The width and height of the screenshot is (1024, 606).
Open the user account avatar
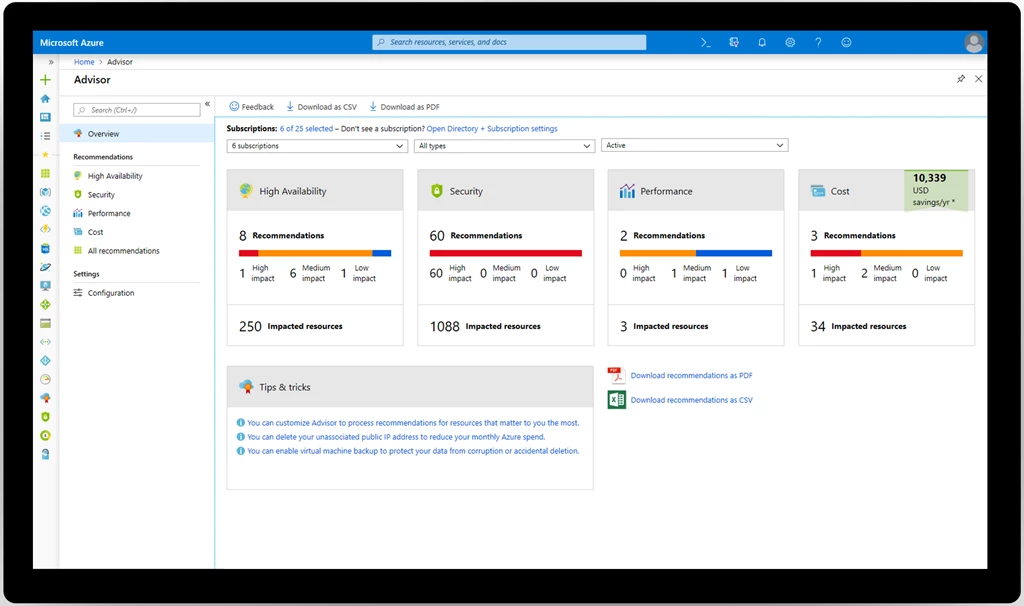(x=973, y=43)
